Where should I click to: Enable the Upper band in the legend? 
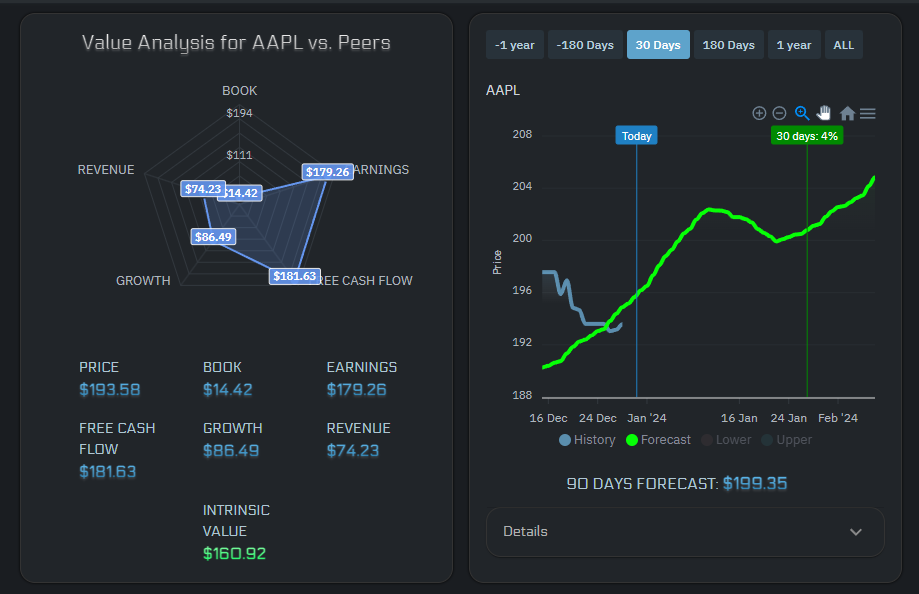point(787,440)
